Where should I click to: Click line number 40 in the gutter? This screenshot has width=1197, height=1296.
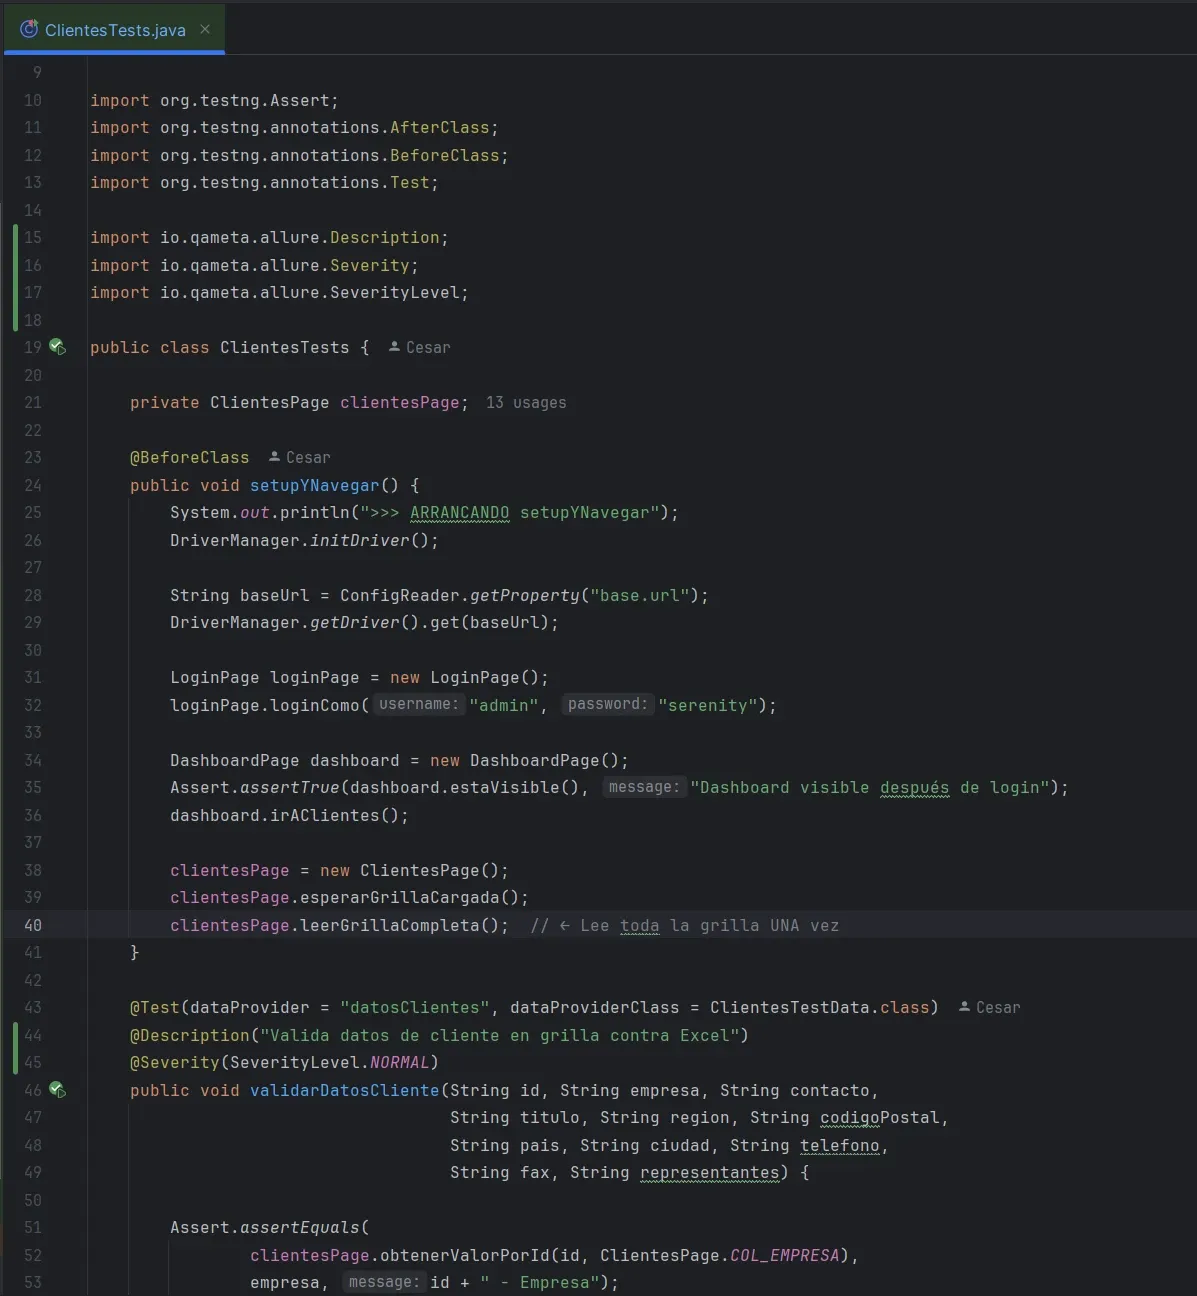click(33, 925)
